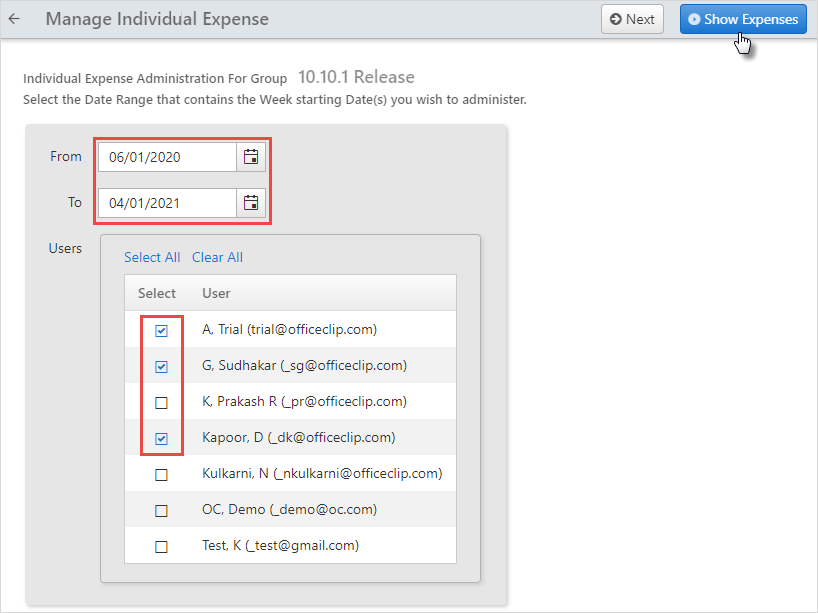The height and width of the screenshot is (613, 818).
Task: Uncheck the Kapoor, D user checkbox
Action: [x=161, y=439]
